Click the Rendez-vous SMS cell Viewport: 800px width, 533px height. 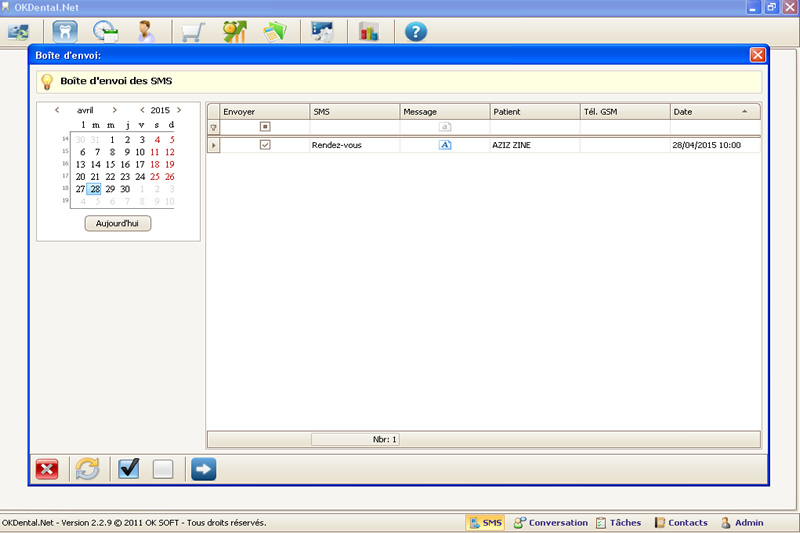click(355, 145)
